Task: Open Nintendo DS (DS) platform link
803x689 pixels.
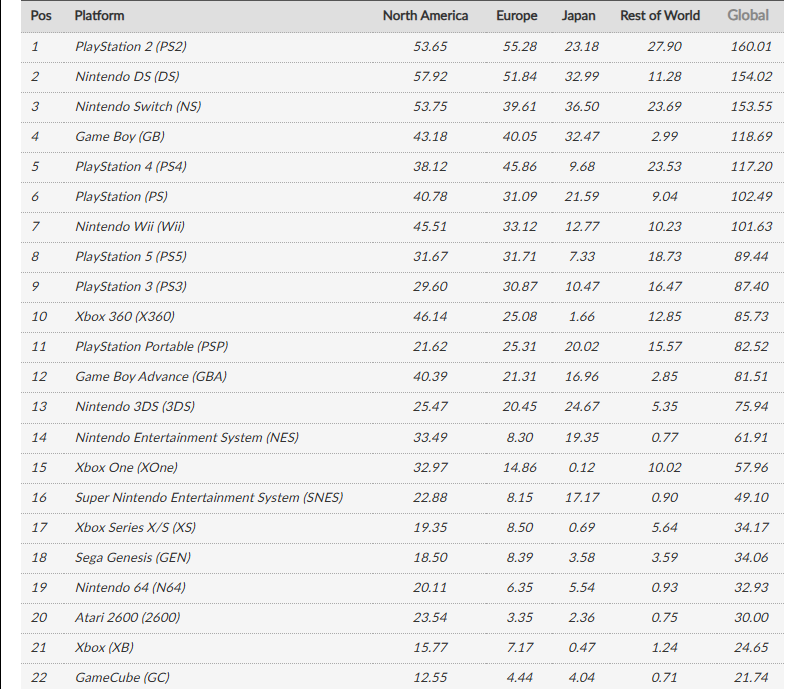Action: (127, 76)
